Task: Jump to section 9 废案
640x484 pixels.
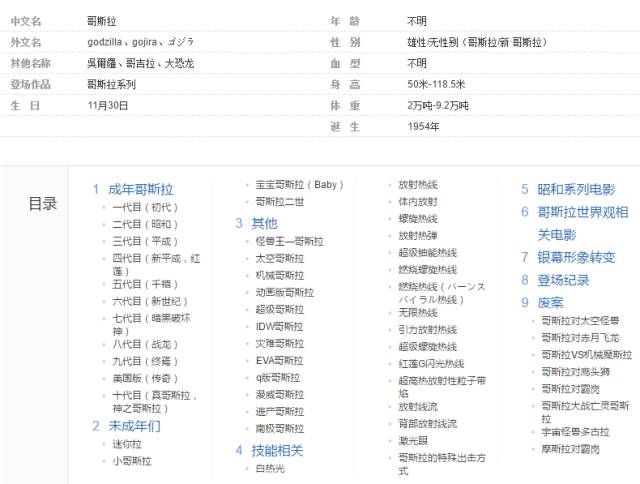Action: [x=550, y=303]
